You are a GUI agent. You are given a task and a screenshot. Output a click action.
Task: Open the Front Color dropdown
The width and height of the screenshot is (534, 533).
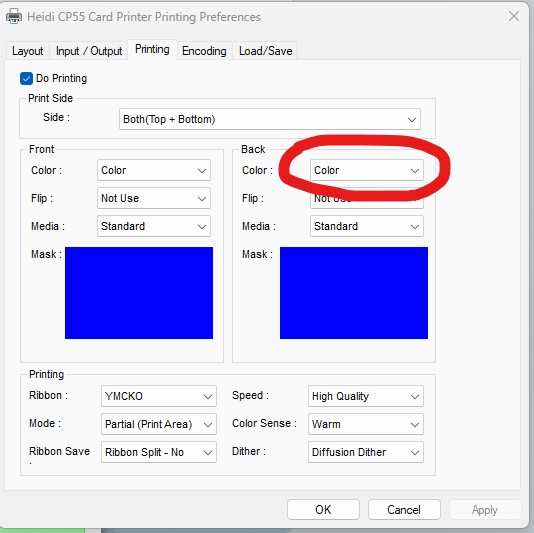pos(154,170)
